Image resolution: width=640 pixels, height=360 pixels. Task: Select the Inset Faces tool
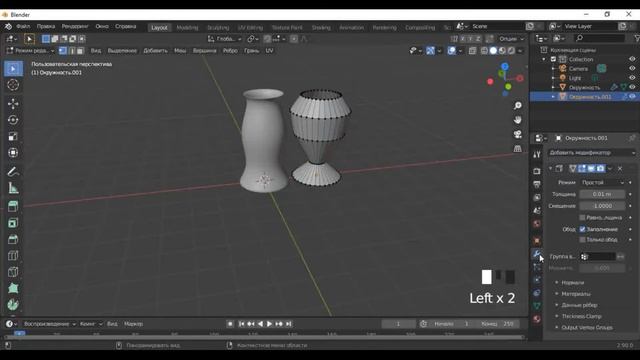click(x=13, y=223)
